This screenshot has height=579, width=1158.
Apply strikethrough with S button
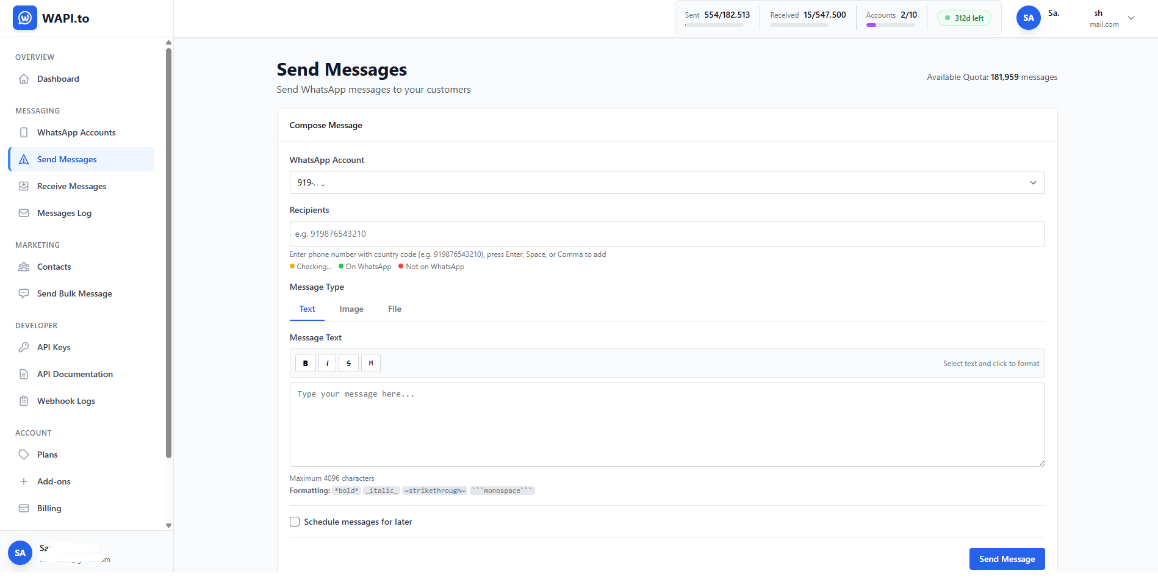(349, 363)
